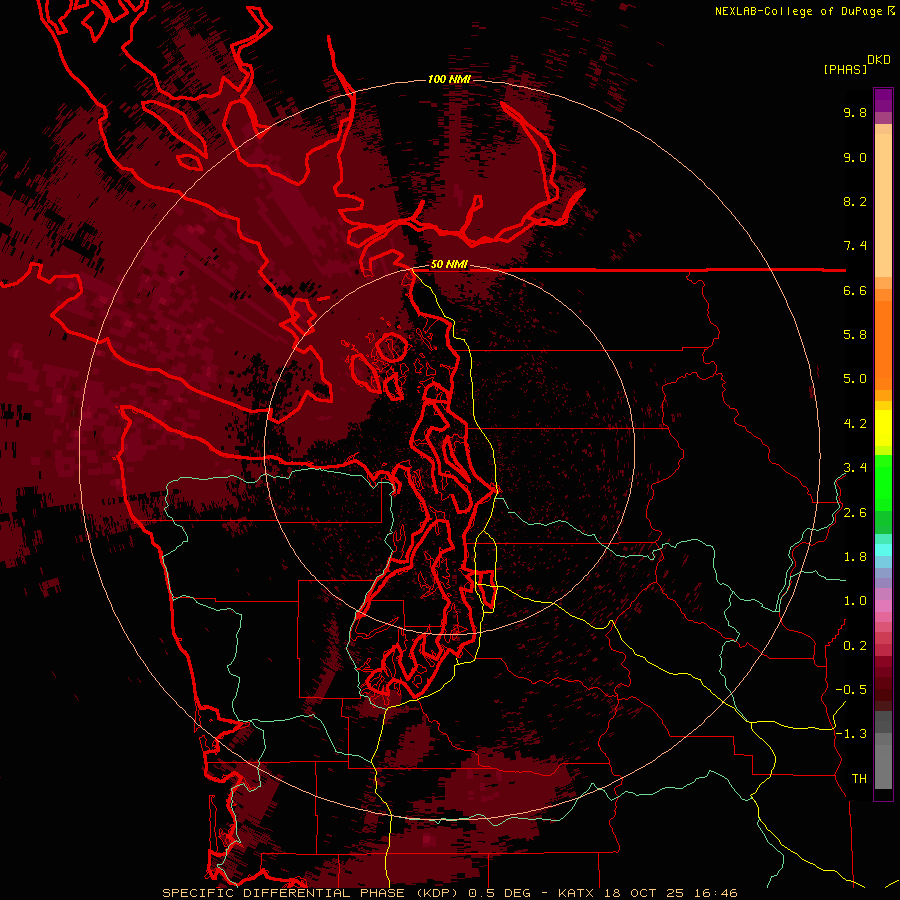Click the 8.2 value on color scale
900x900 pixels.
point(855,201)
